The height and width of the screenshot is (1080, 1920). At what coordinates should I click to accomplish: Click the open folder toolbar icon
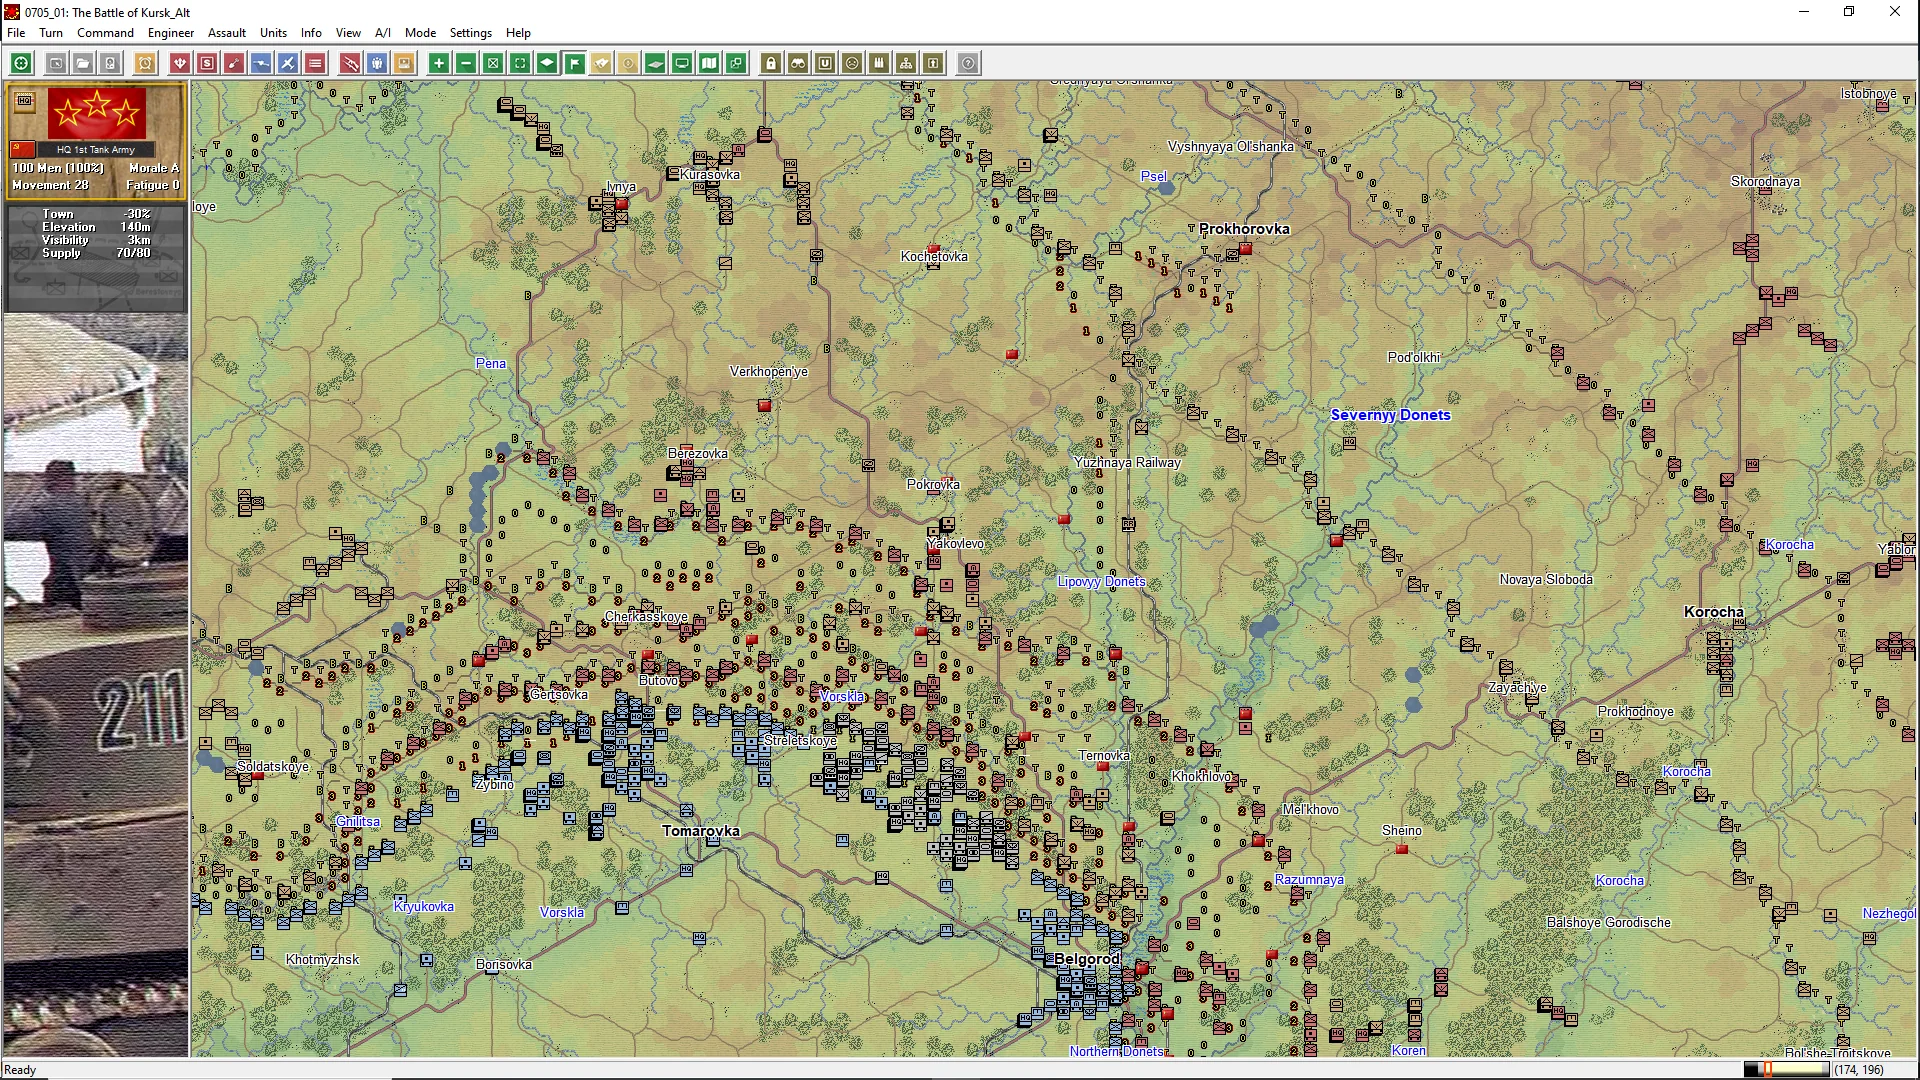tap(83, 63)
